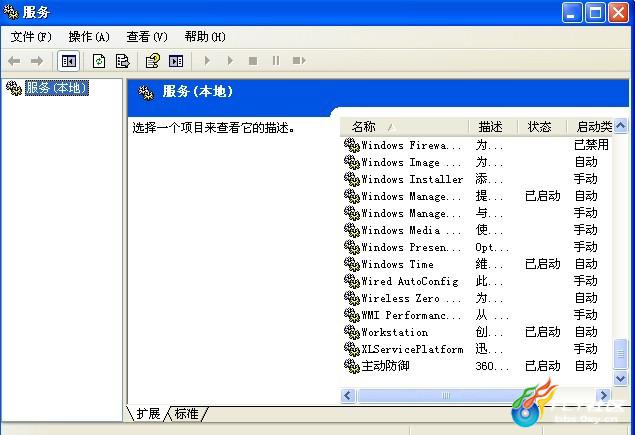Viewport: 635px width, 435px height.
Task: Select 服务(本地) in the left tree
Action: pyautogui.click(x=57, y=88)
